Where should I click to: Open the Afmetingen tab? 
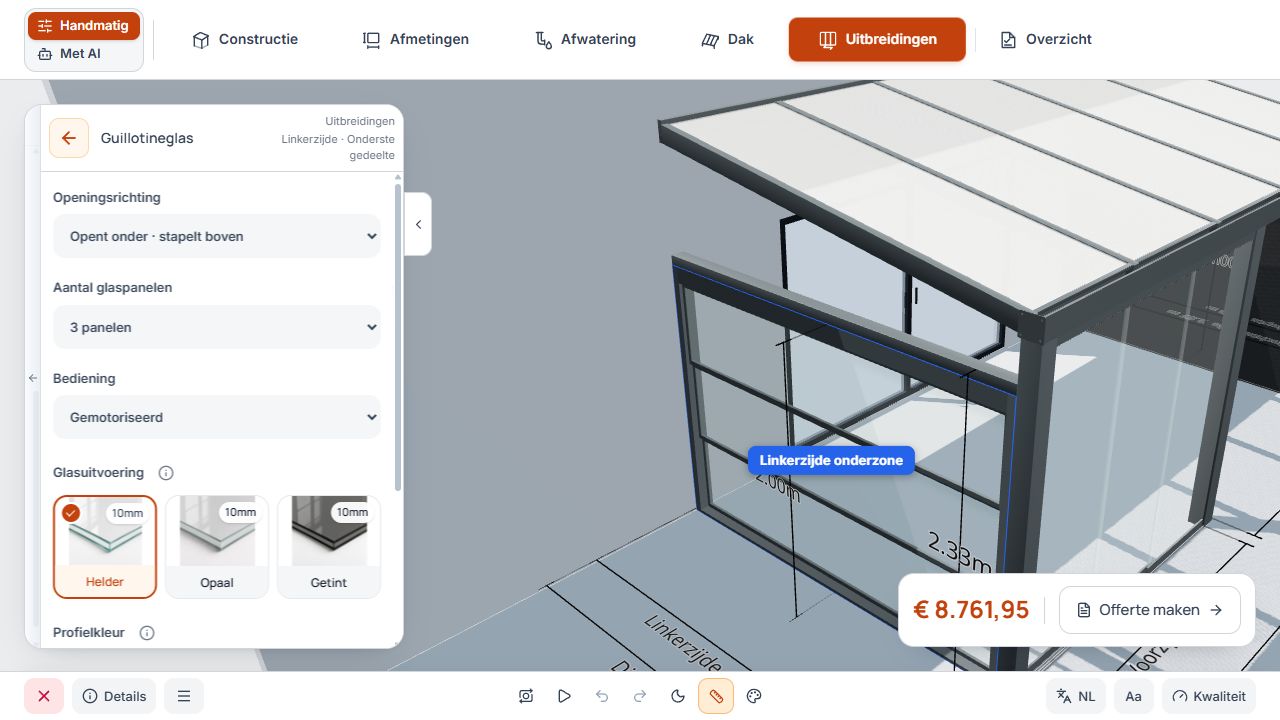click(415, 40)
